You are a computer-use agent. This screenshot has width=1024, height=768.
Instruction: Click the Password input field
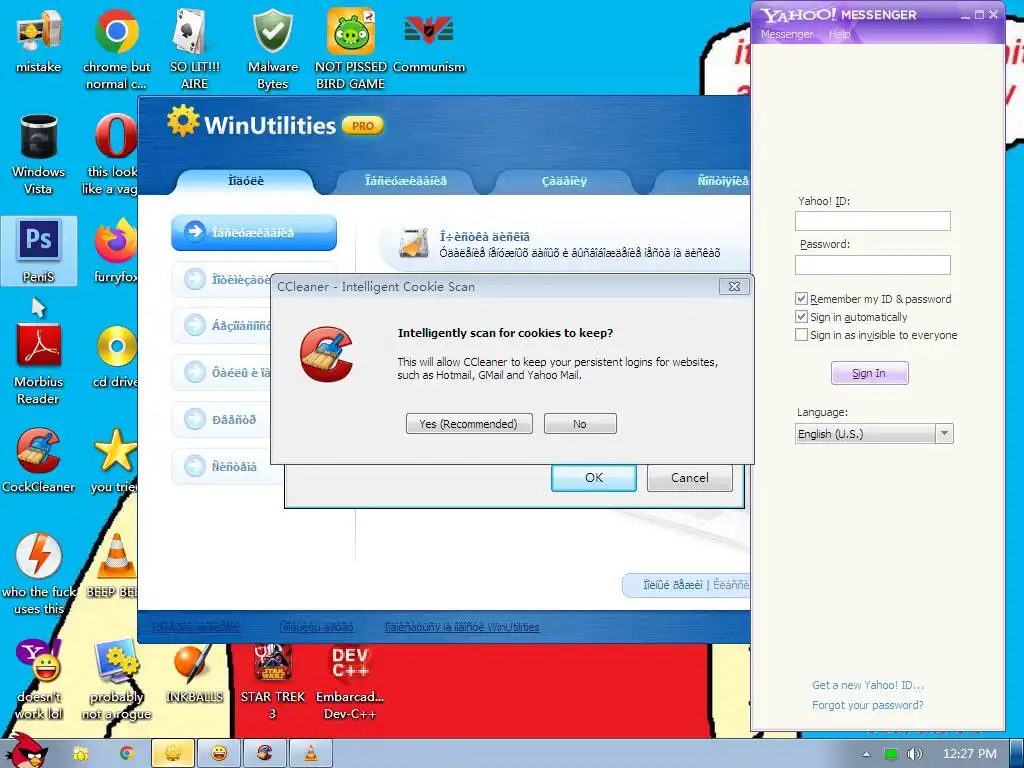(872, 264)
